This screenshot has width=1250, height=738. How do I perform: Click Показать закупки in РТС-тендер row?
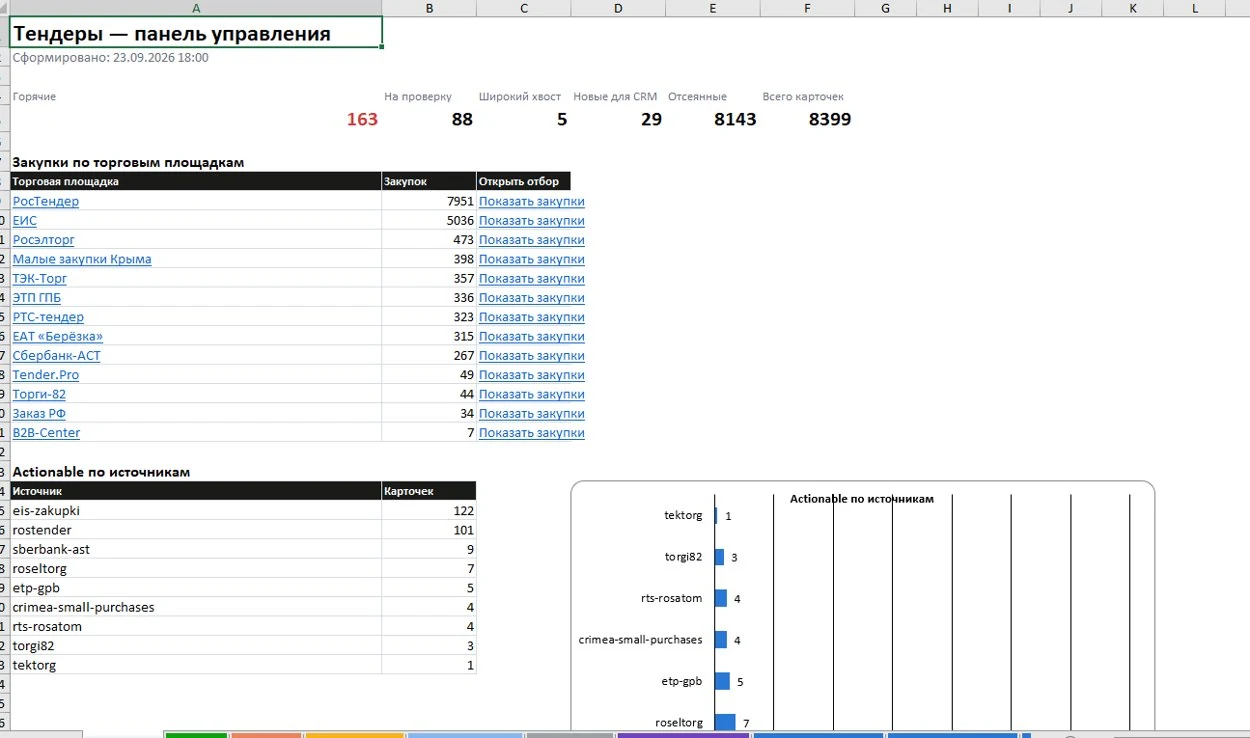[x=532, y=317]
